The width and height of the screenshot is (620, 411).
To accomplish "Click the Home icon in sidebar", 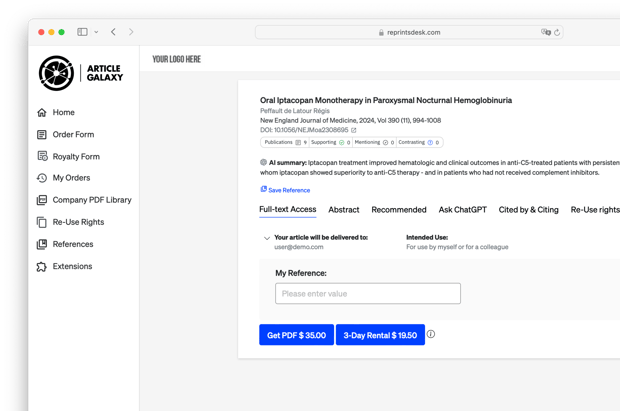I will click(42, 113).
